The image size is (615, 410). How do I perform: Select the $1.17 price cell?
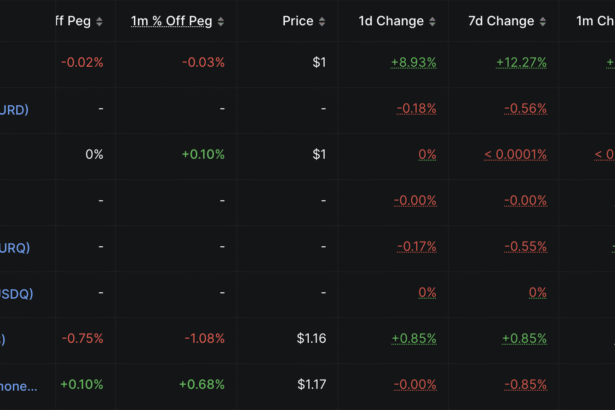(x=311, y=385)
